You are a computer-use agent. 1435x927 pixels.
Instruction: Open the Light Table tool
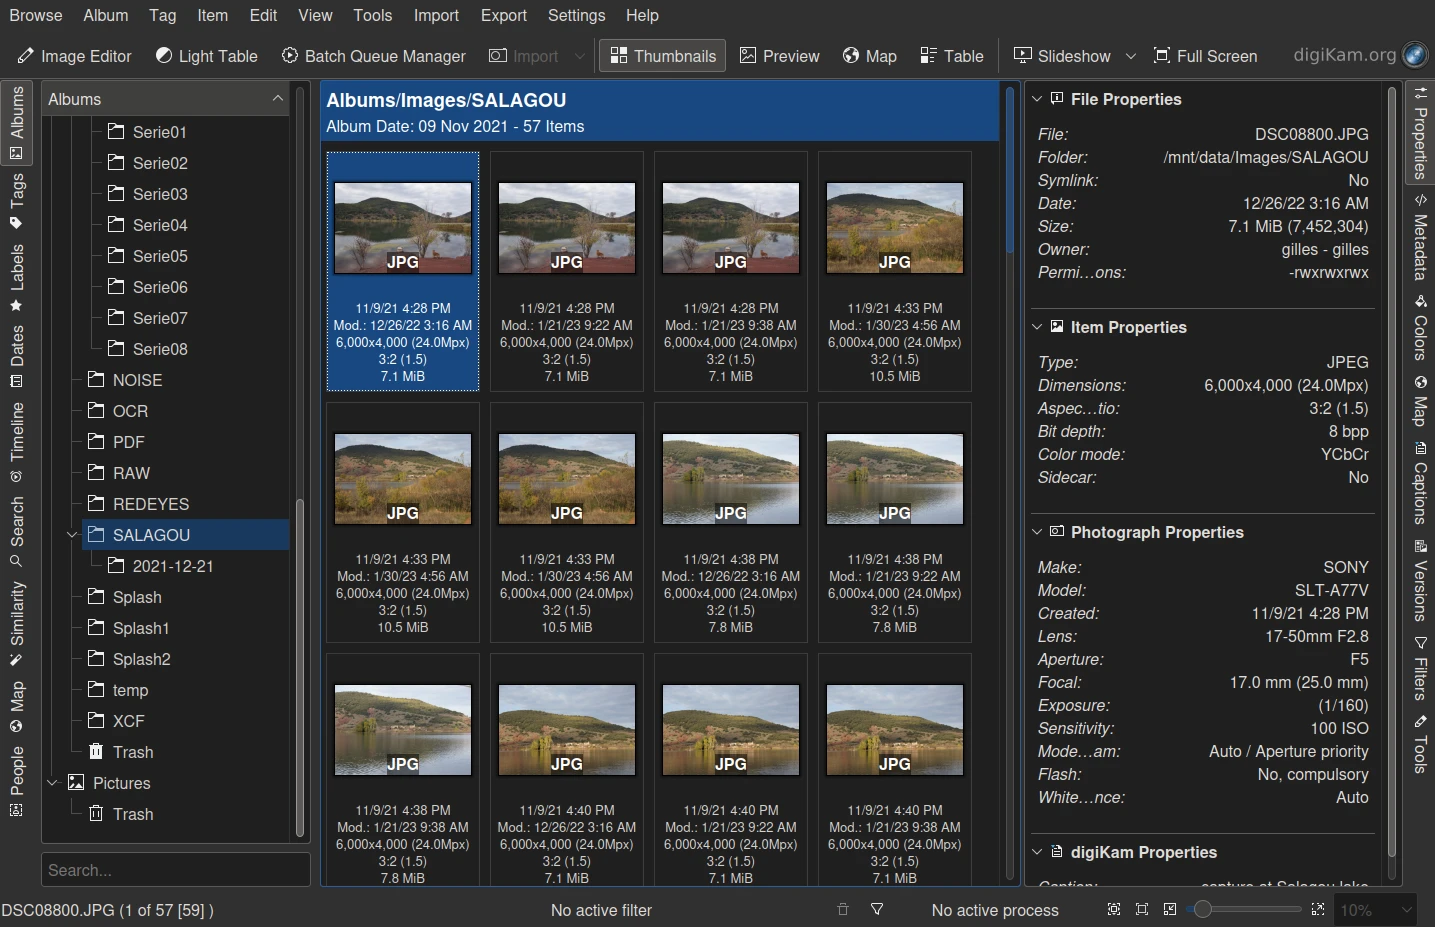(x=207, y=56)
